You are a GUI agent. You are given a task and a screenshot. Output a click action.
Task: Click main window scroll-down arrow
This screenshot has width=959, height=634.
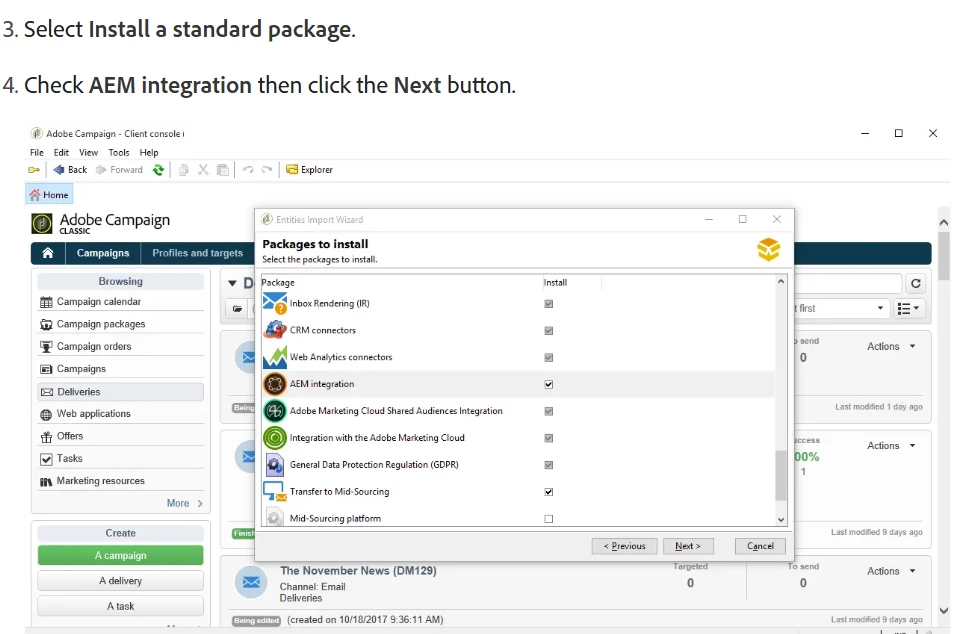pos(944,610)
